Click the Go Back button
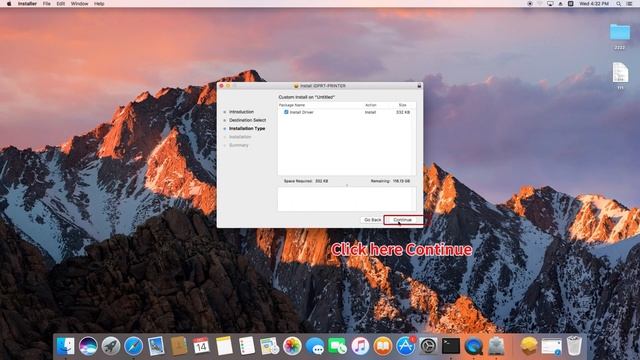640x360 pixels. (x=372, y=220)
